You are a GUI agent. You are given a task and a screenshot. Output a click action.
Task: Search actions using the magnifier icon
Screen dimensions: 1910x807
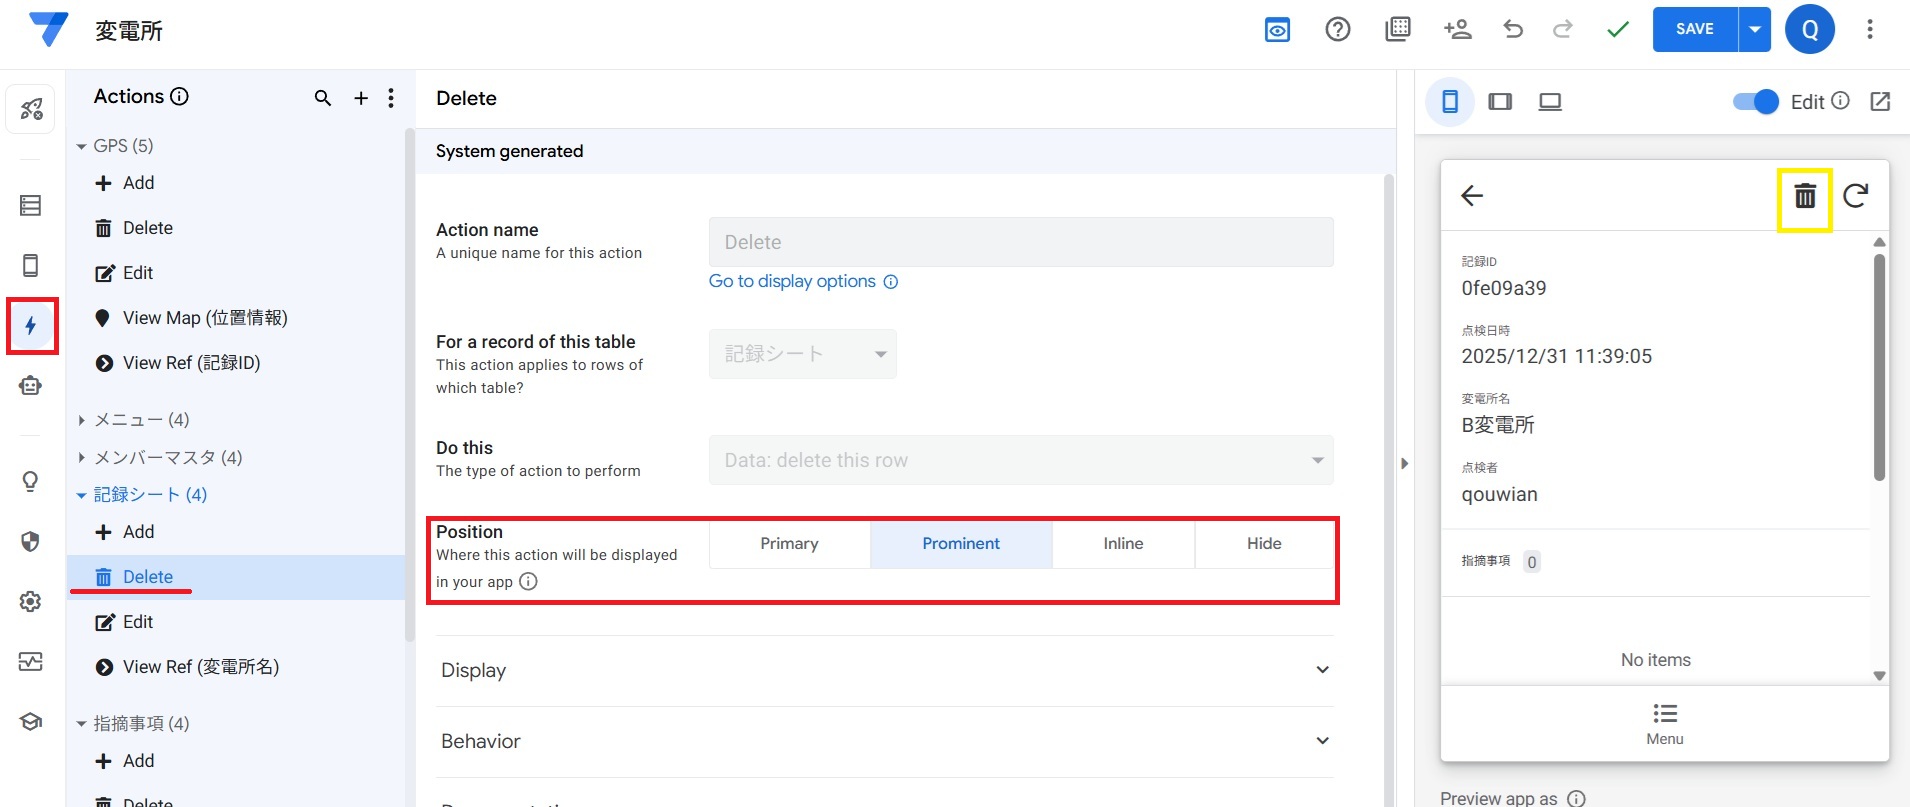coord(322,98)
